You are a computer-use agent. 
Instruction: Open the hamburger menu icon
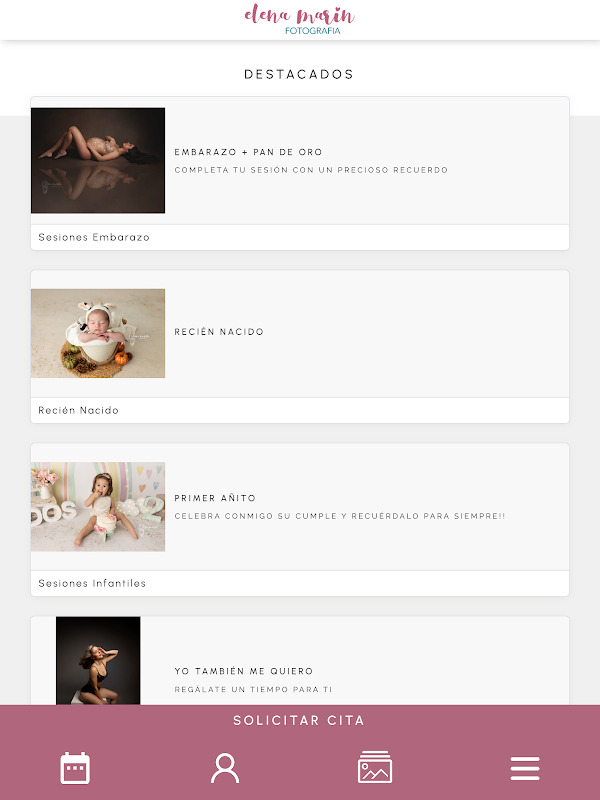pos(525,768)
